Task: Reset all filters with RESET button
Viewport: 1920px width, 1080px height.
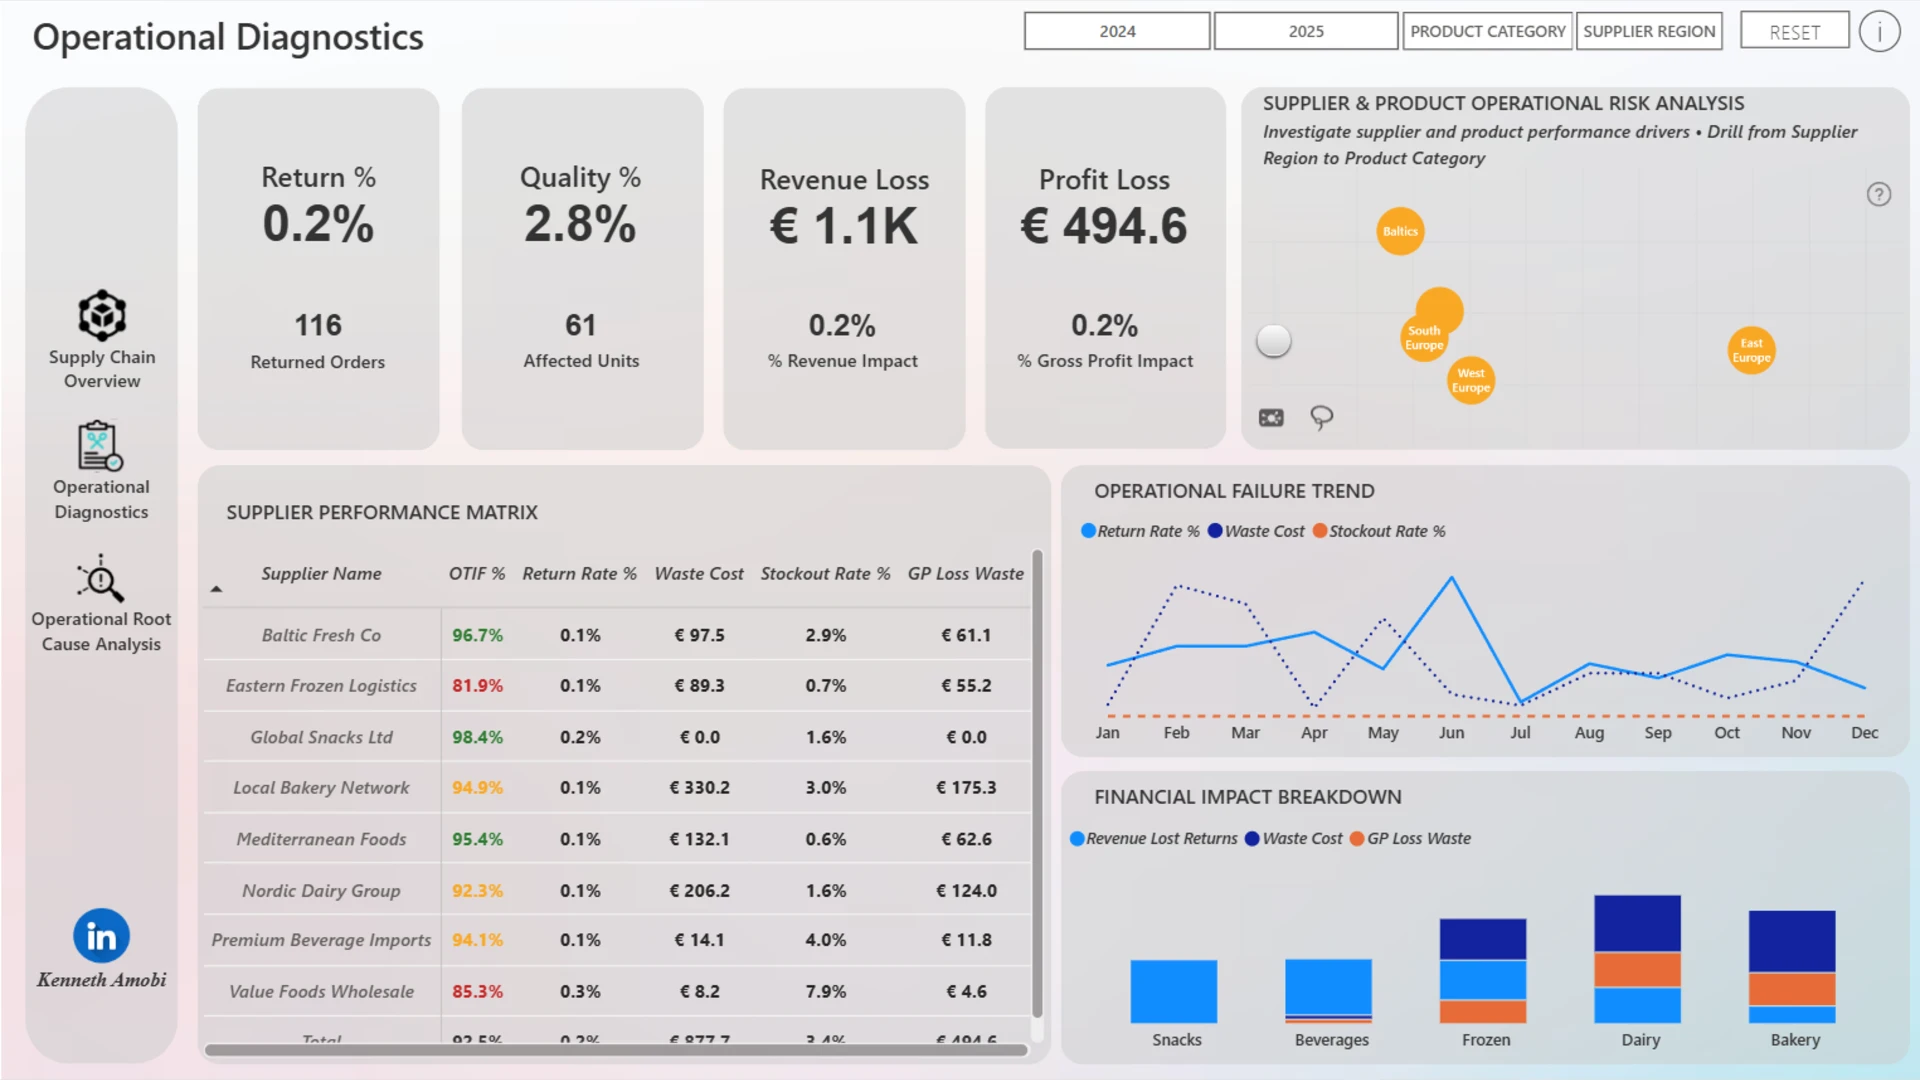Action: (x=1795, y=31)
